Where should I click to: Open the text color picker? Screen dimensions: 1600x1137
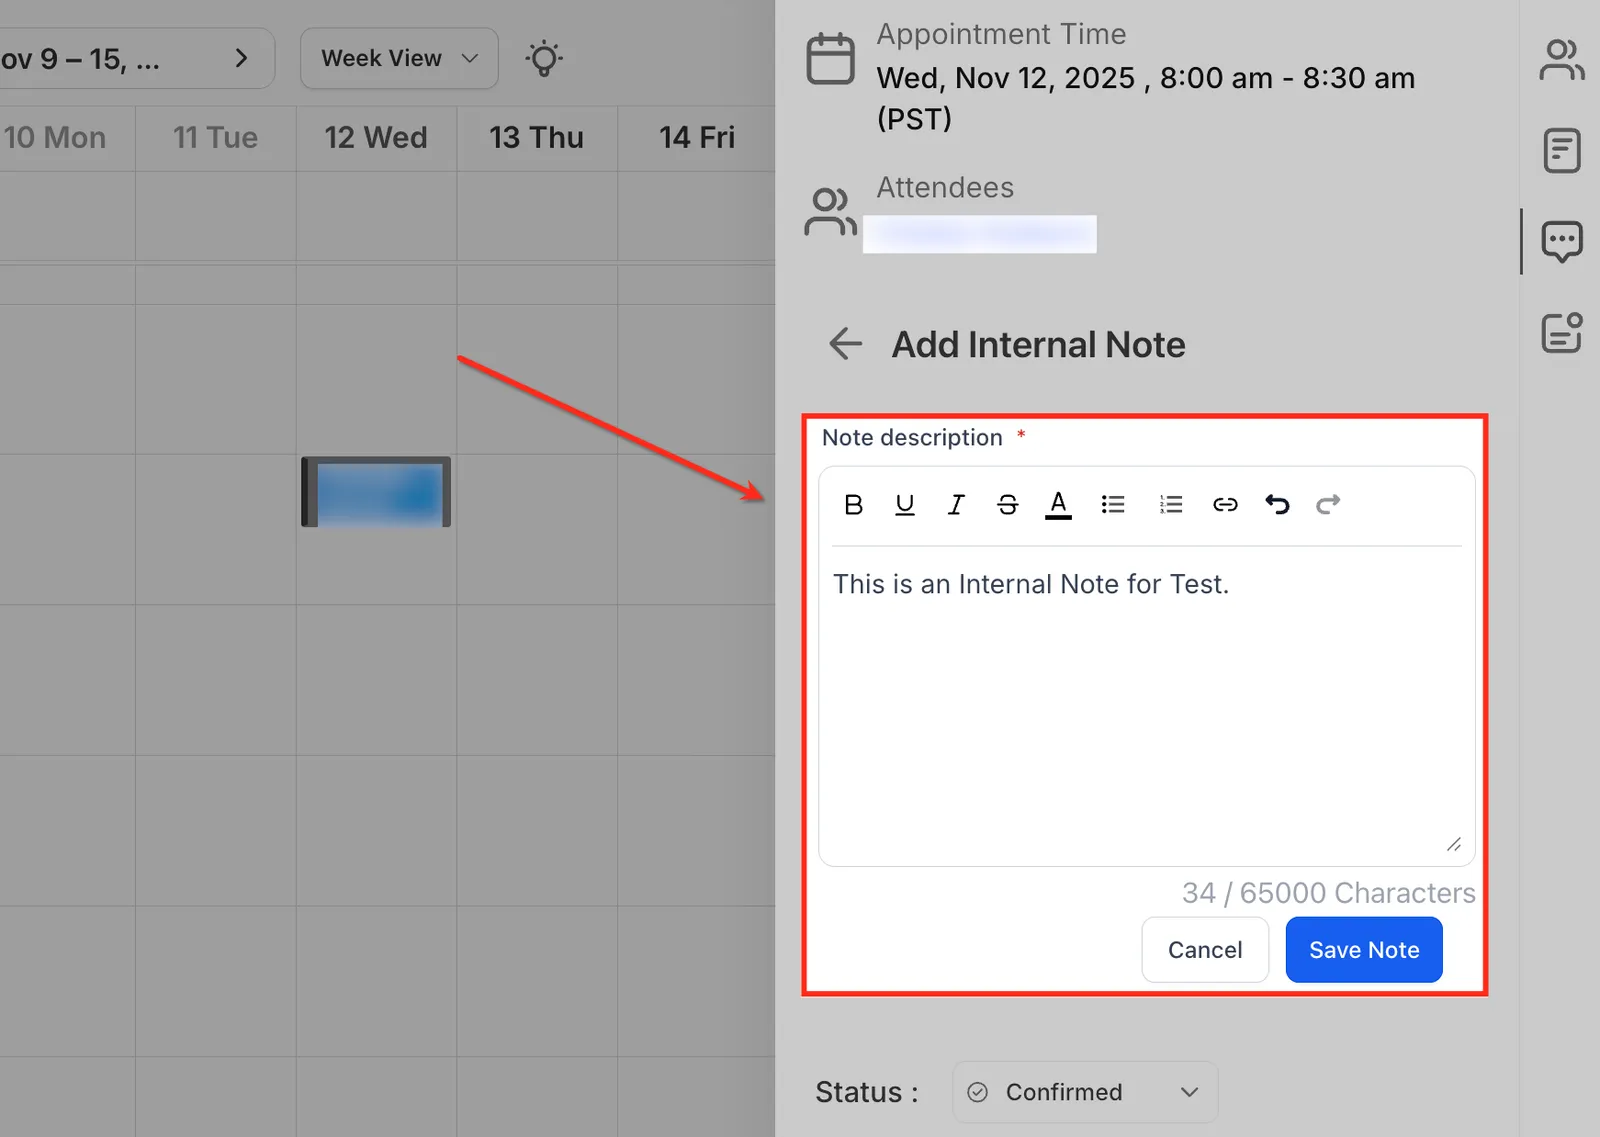pyautogui.click(x=1058, y=505)
